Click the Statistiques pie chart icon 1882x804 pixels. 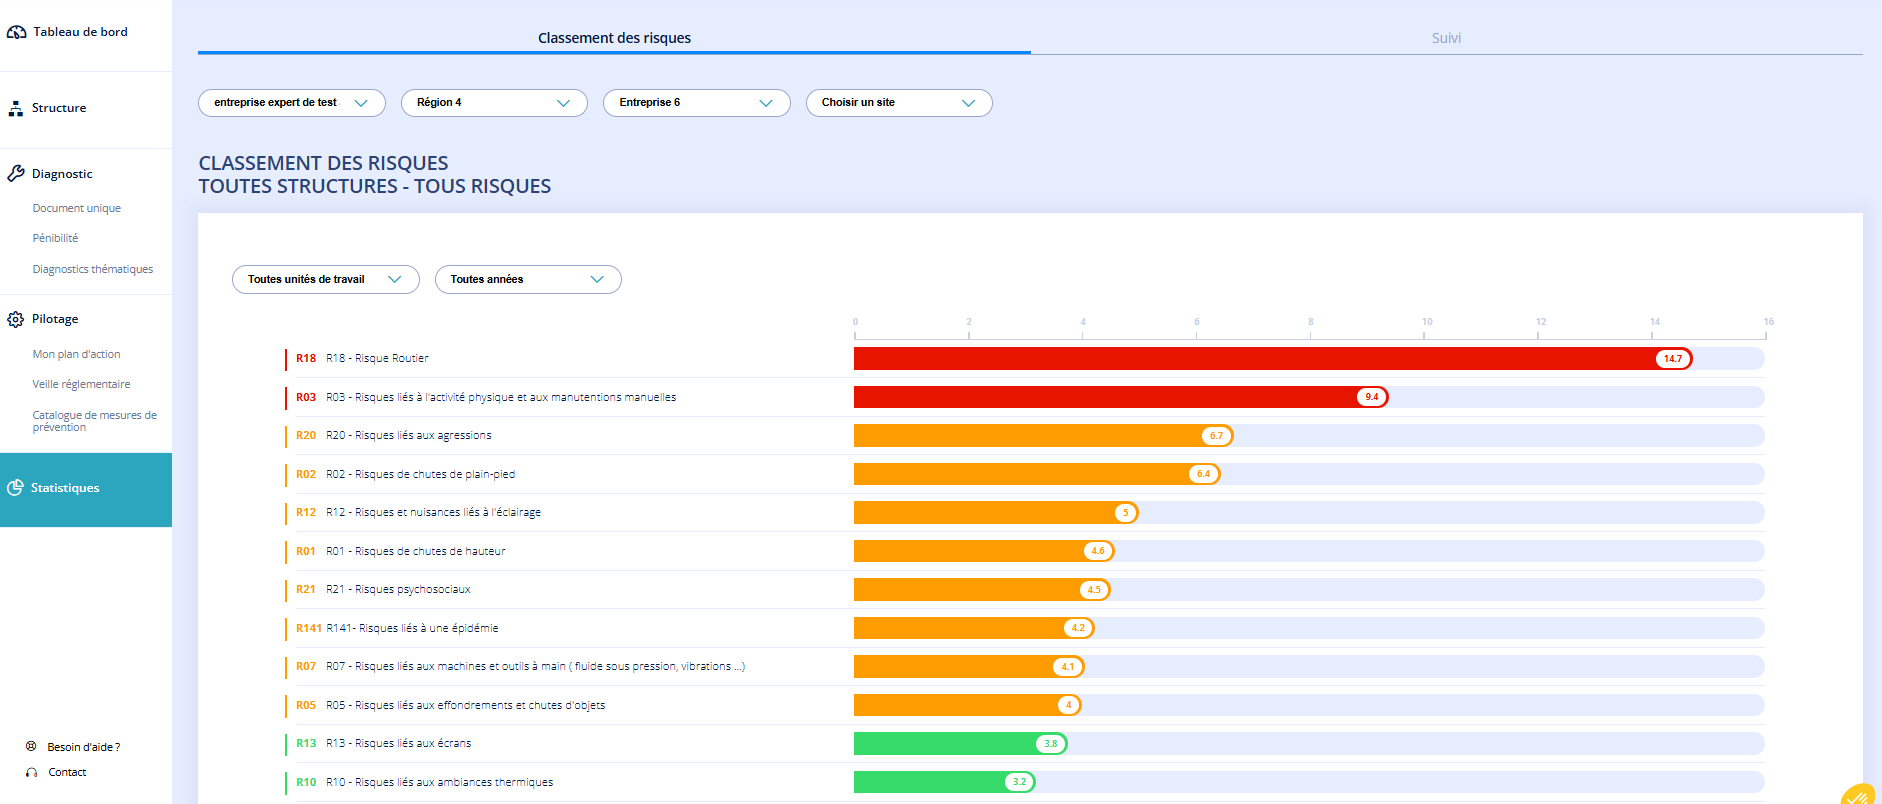tap(15, 488)
